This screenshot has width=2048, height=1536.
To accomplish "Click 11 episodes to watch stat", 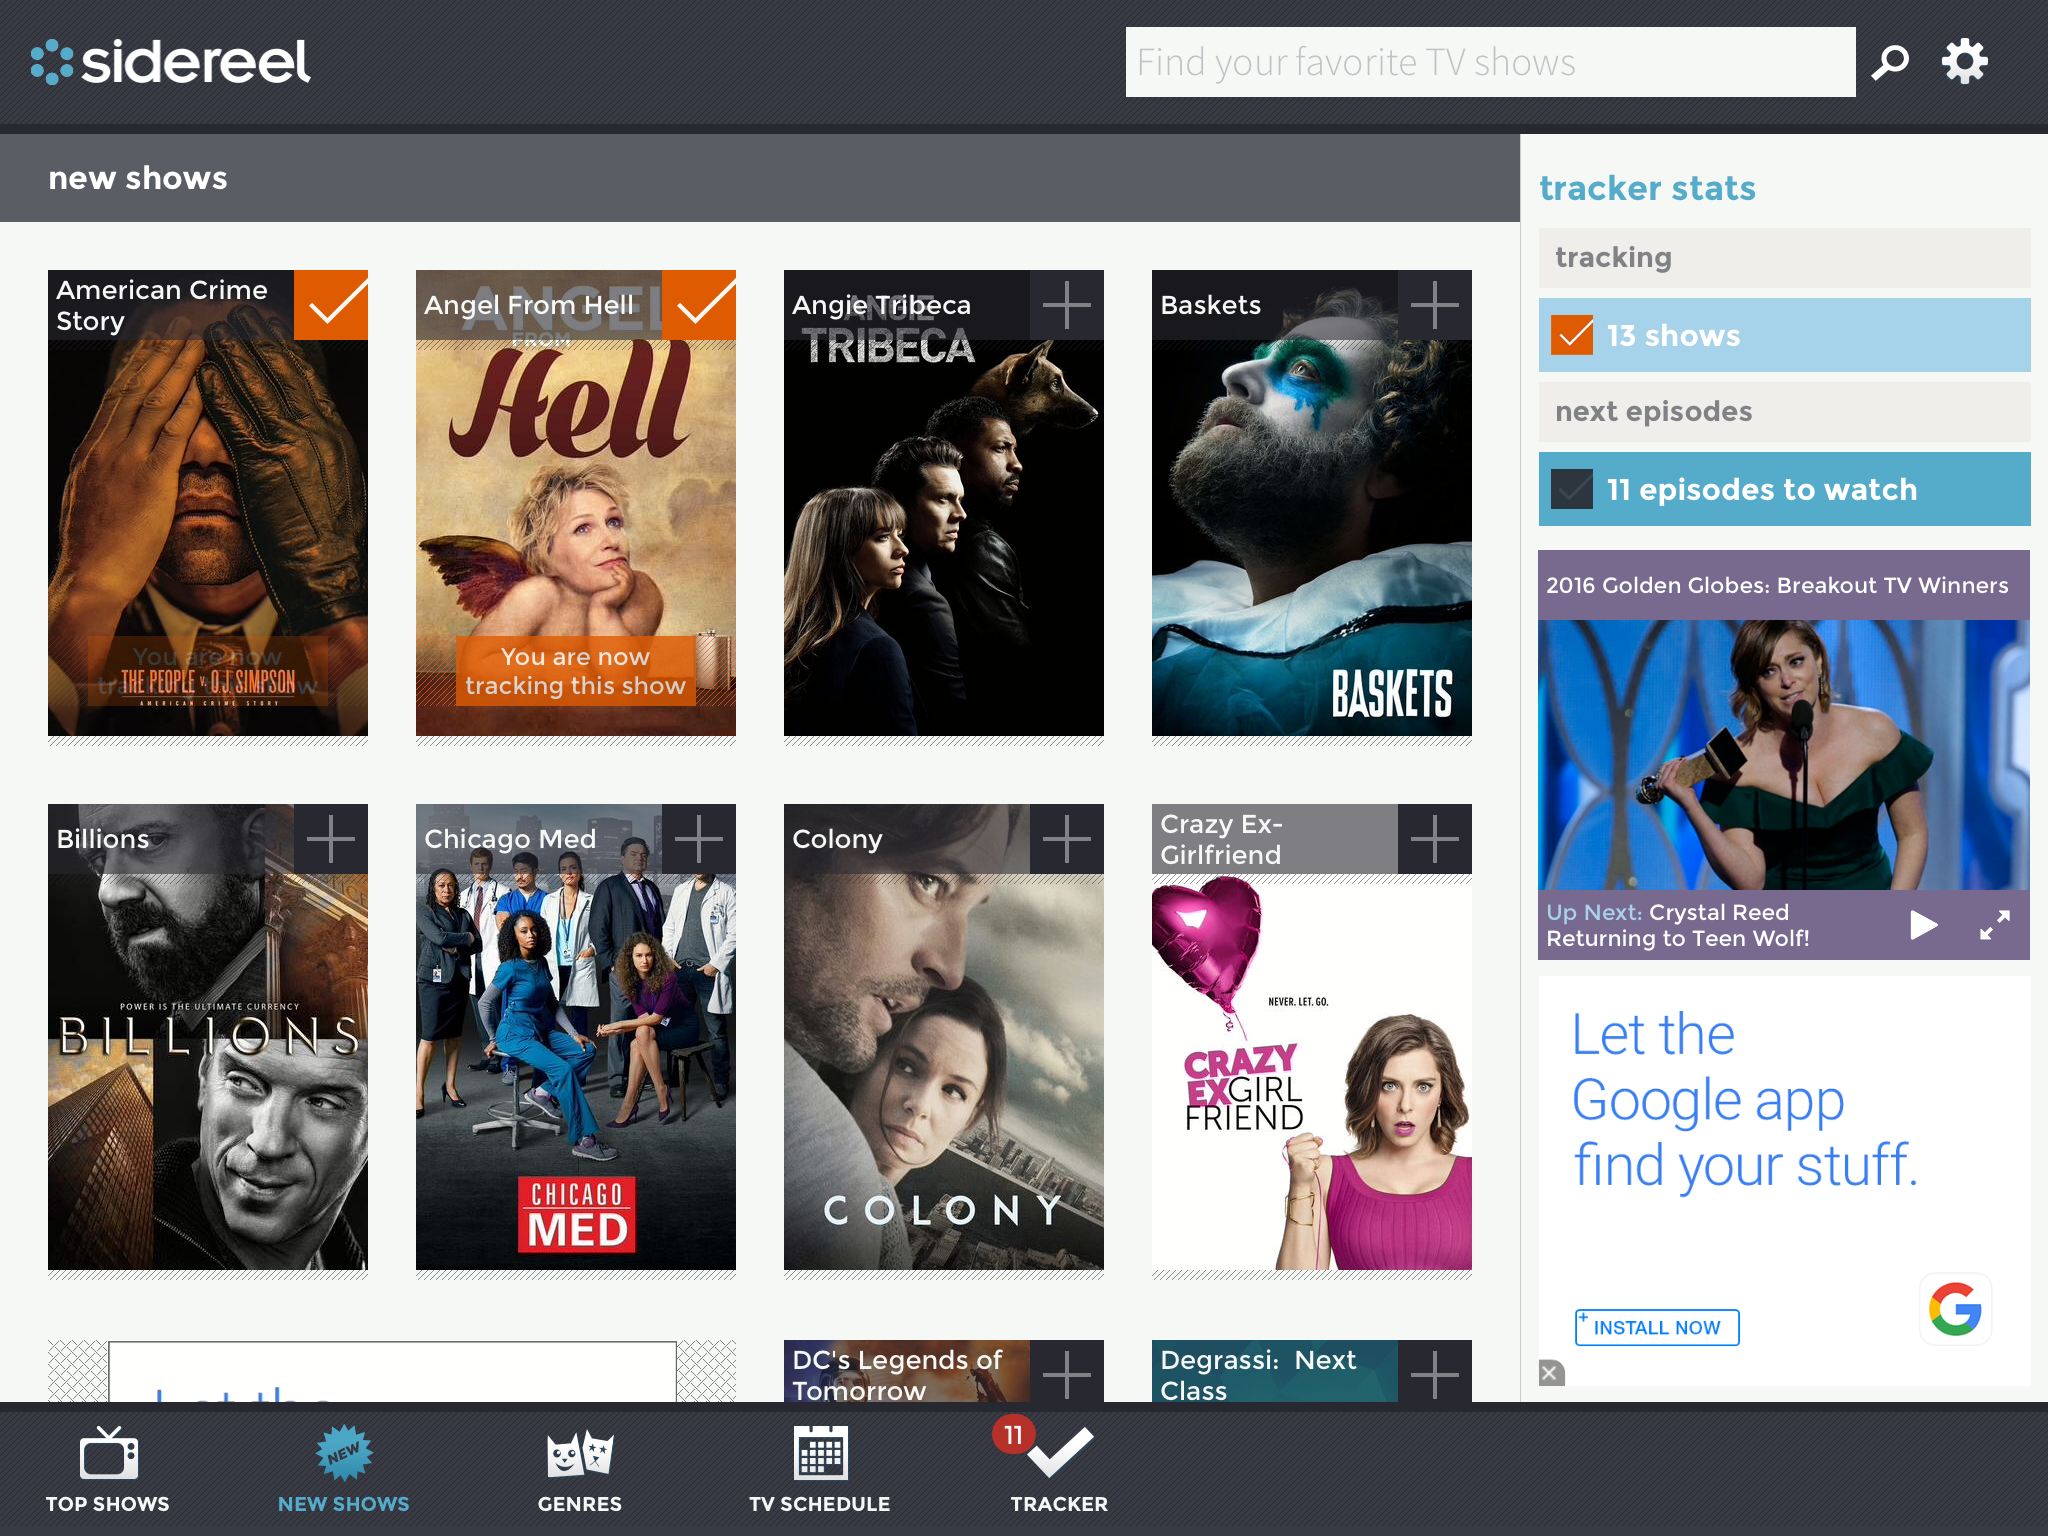I will tap(1784, 489).
